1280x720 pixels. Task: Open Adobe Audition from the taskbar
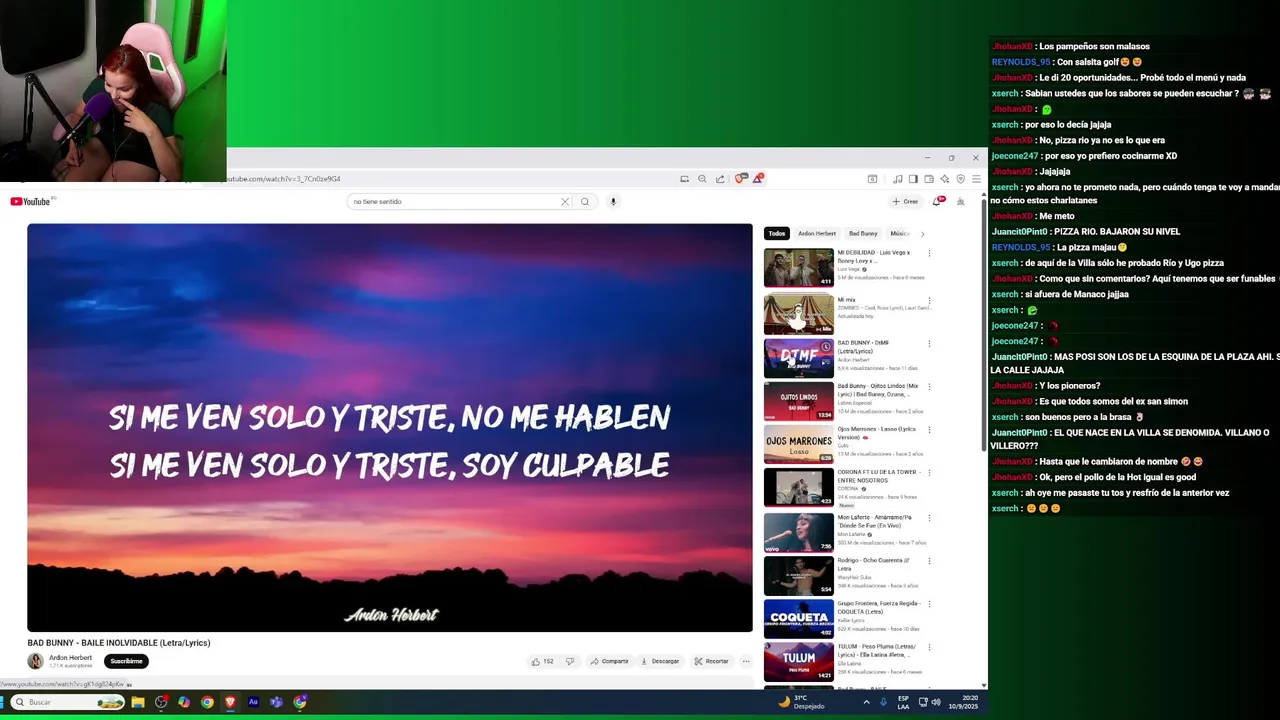pyautogui.click(x=253, y=702)
